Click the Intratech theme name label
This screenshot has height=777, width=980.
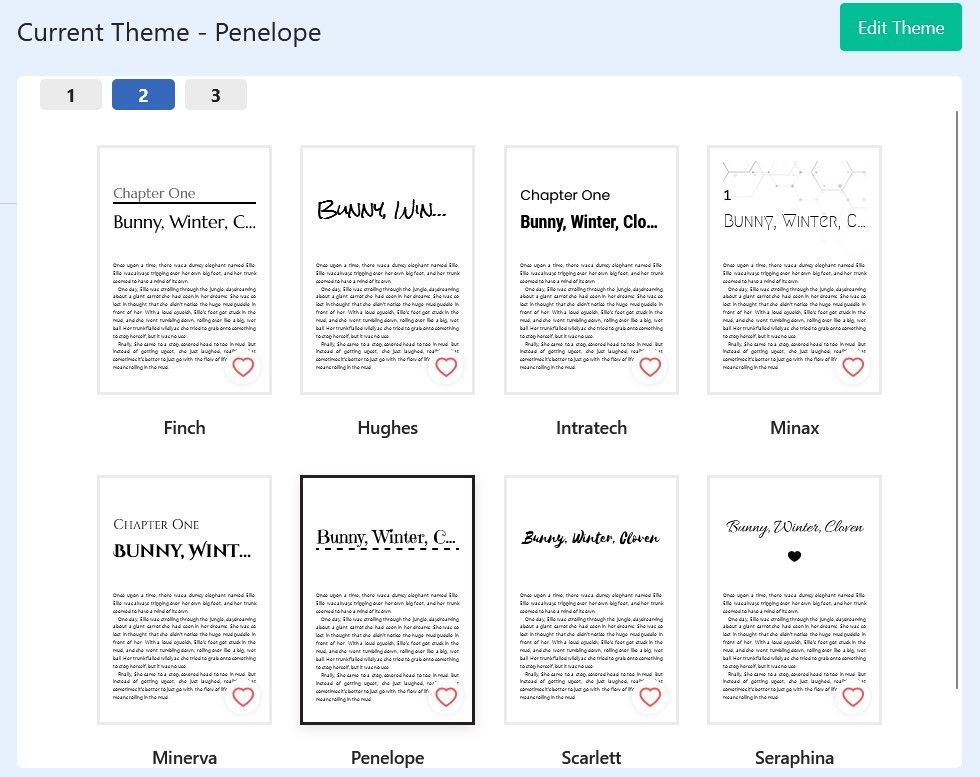591,428
